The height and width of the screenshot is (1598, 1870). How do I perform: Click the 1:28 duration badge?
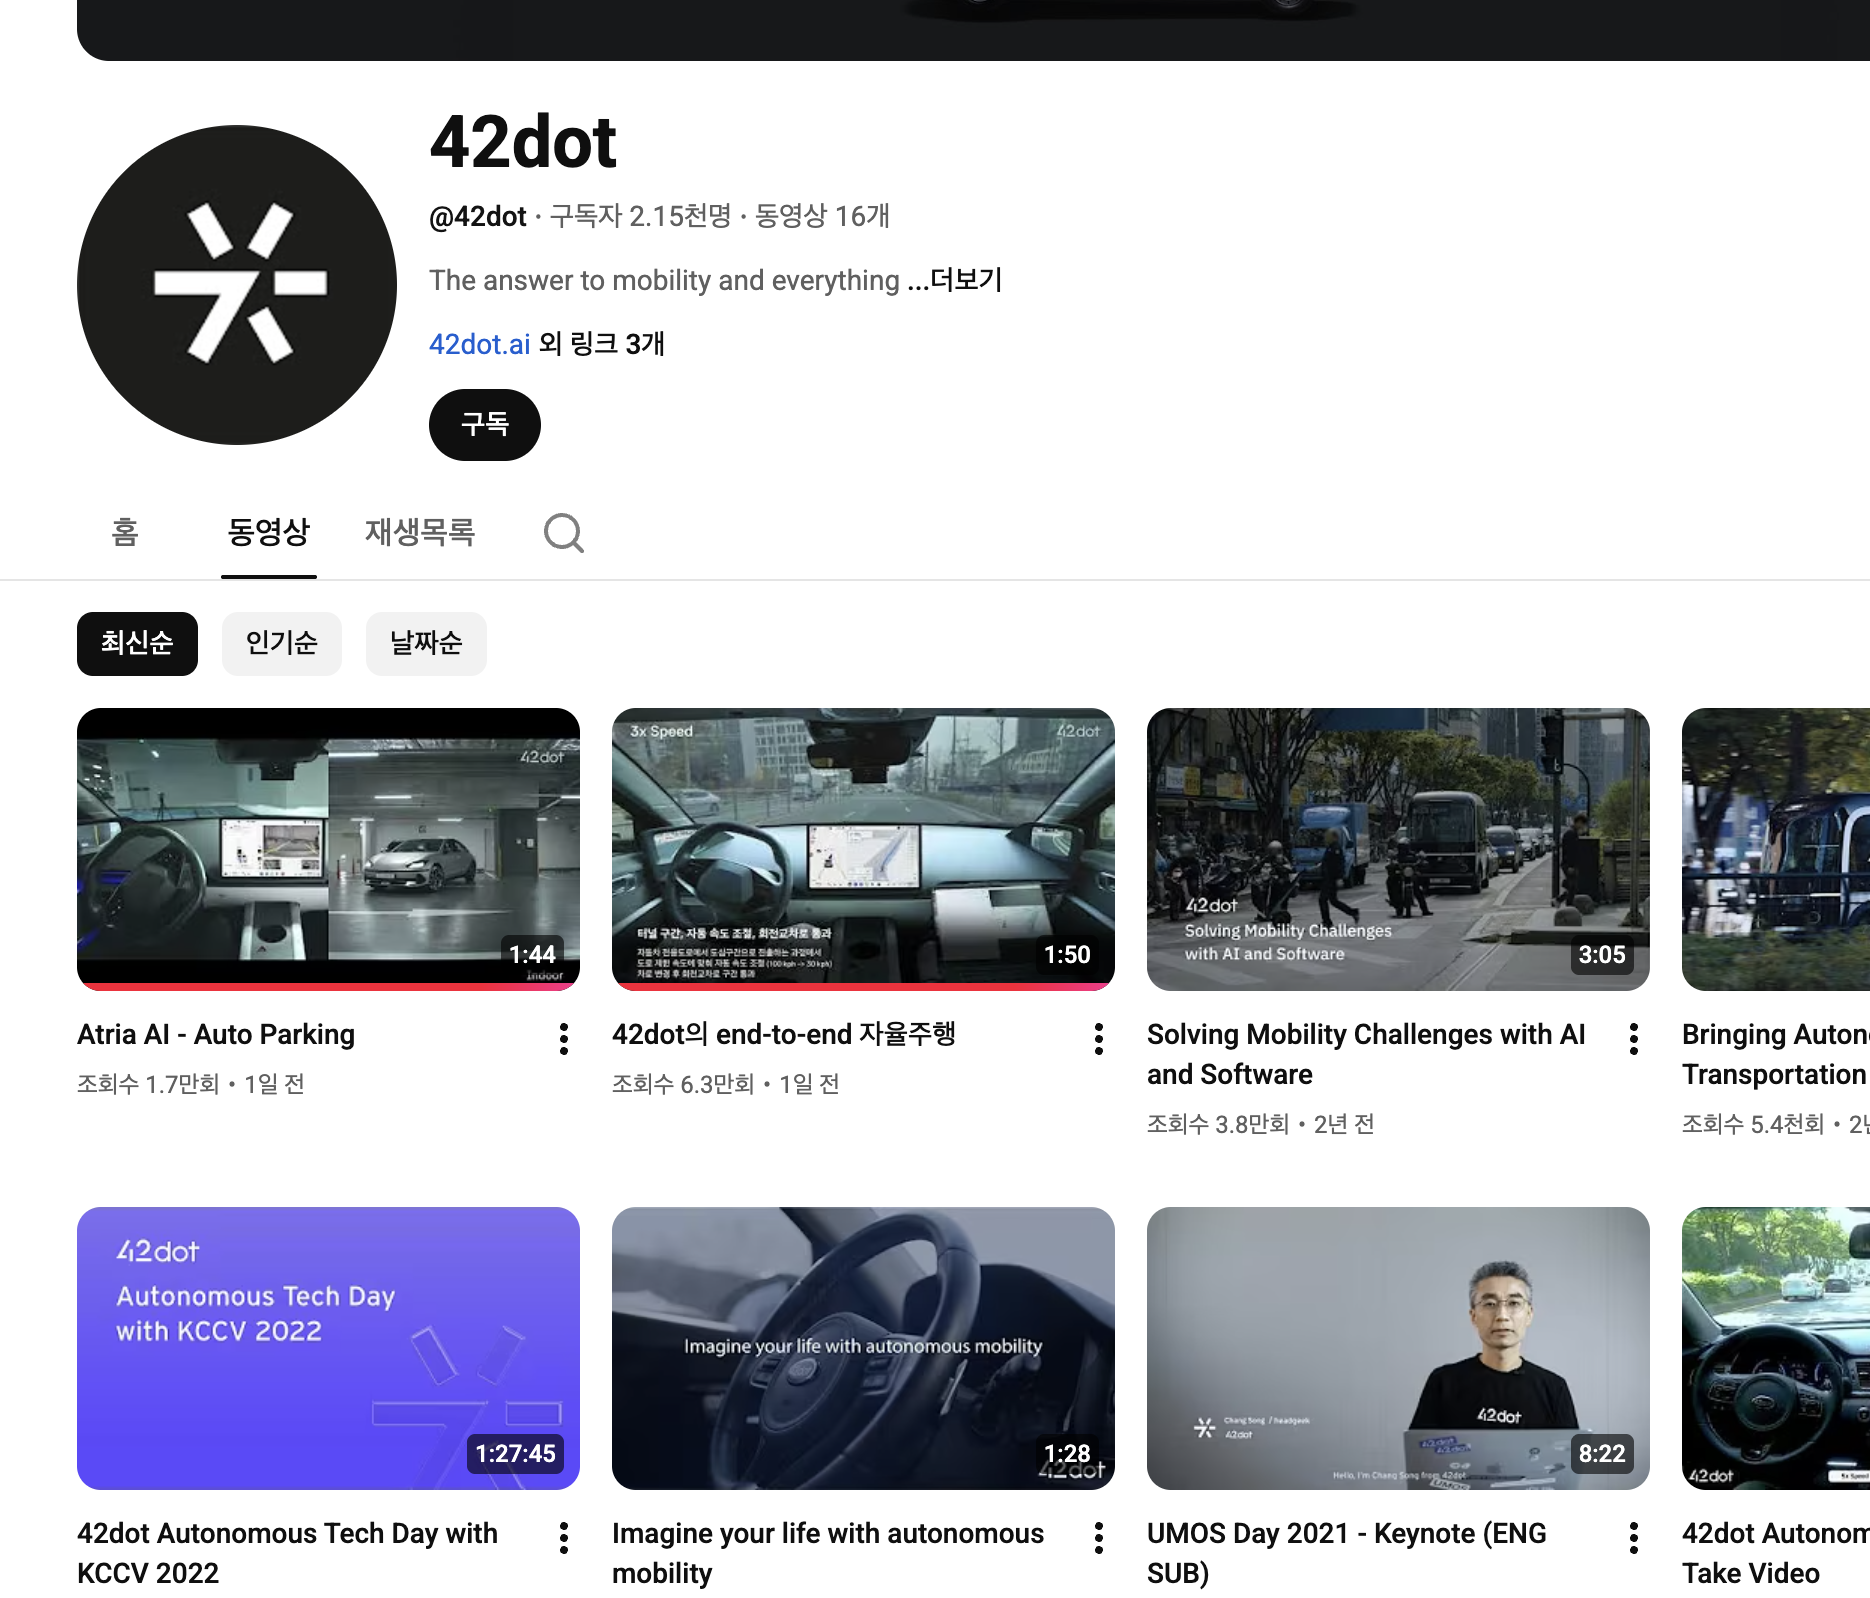point(1067,1454)
